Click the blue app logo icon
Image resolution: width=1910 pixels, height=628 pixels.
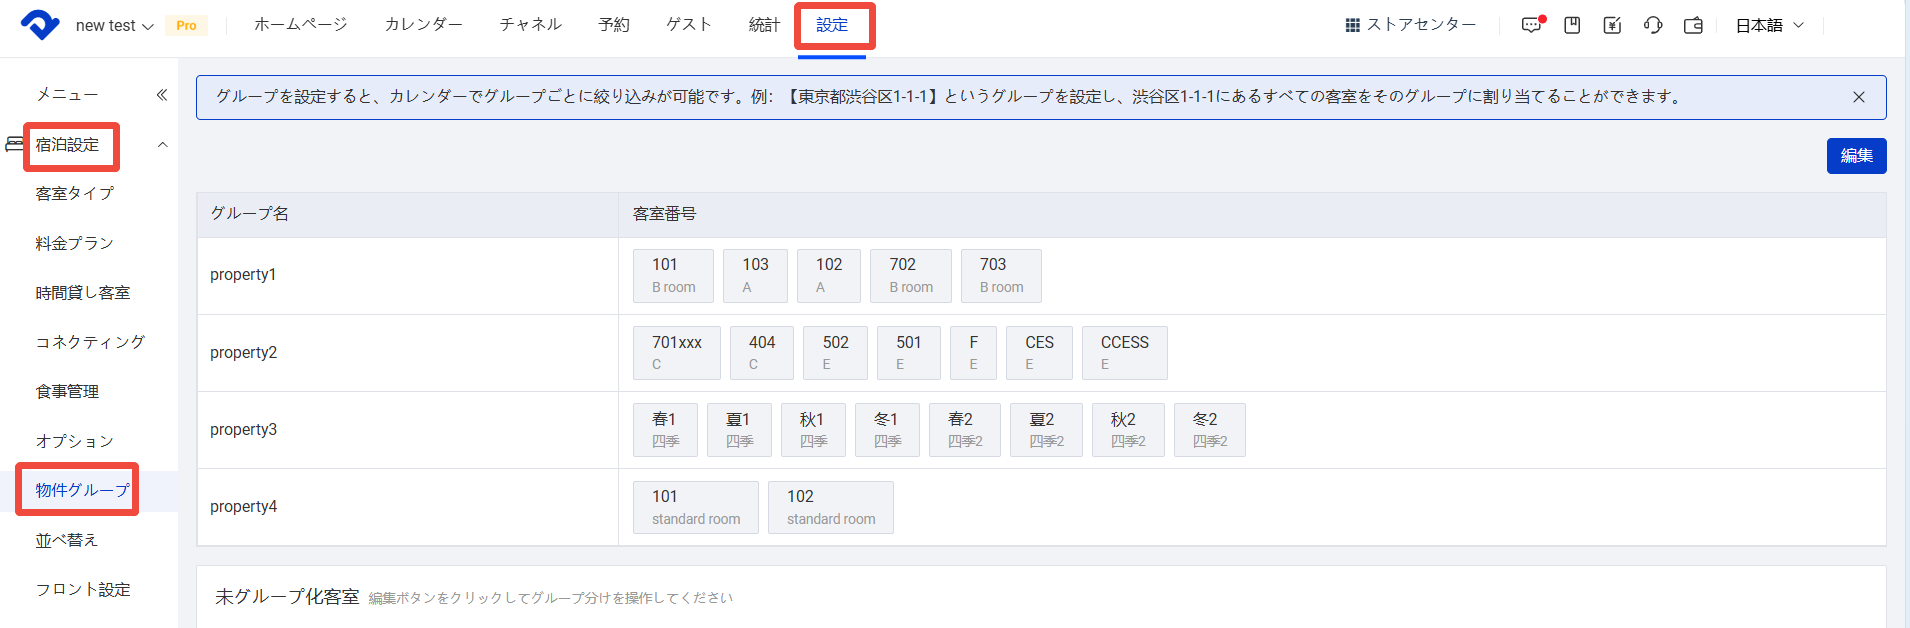tap(40, 25)
